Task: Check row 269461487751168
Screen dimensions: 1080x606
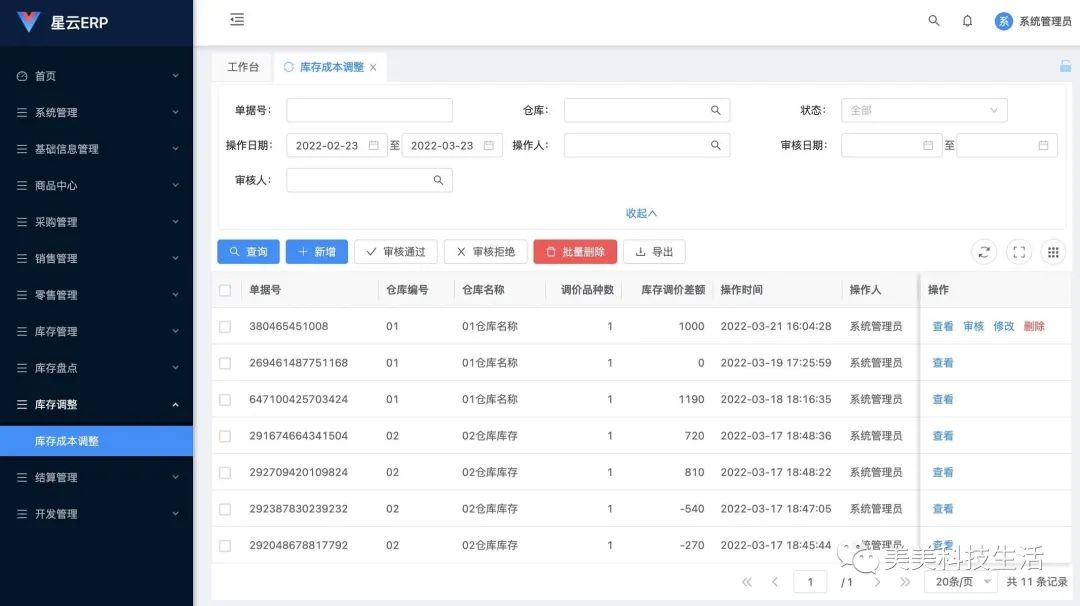Action: (x=225, y=363)
